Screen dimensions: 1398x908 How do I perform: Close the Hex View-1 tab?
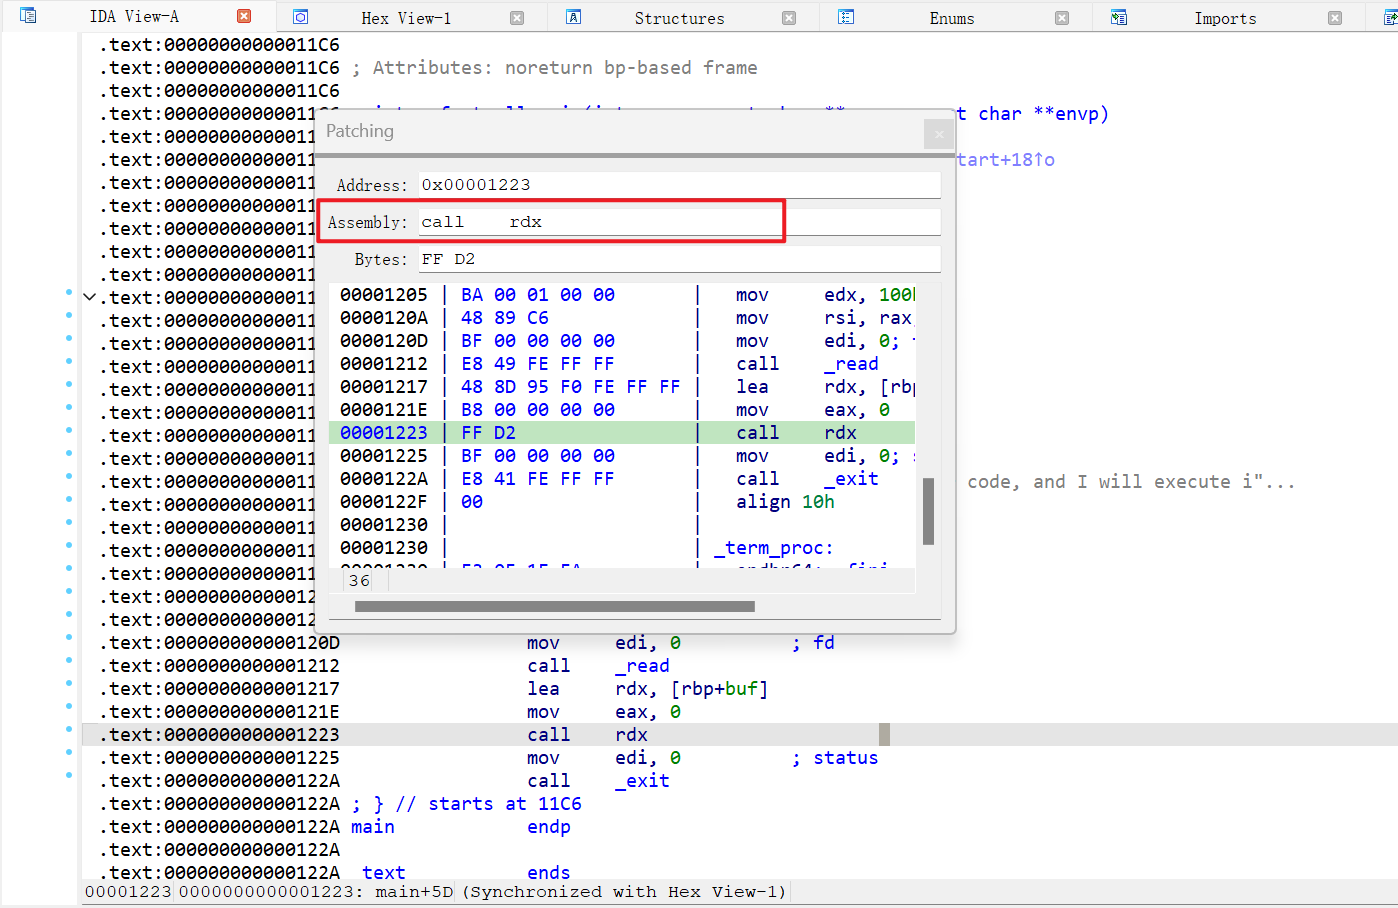[517, 18]
